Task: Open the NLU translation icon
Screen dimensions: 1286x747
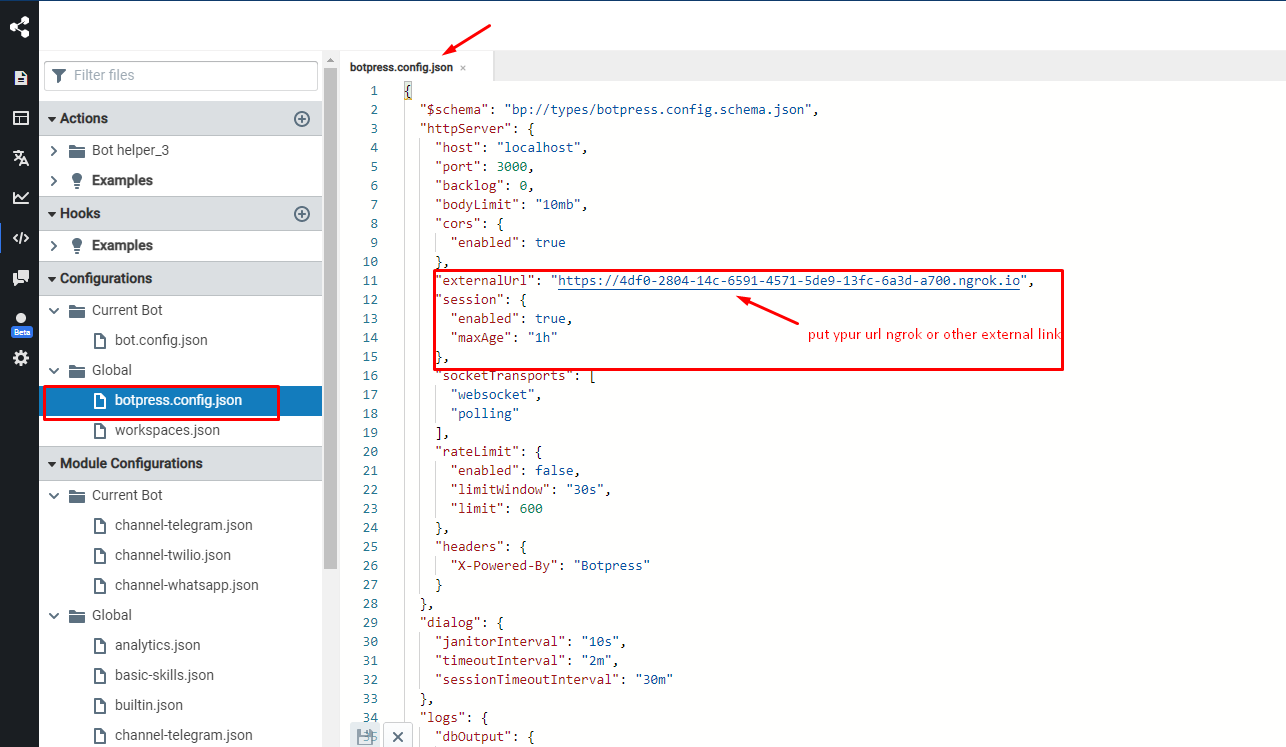Action: (20, 157)
